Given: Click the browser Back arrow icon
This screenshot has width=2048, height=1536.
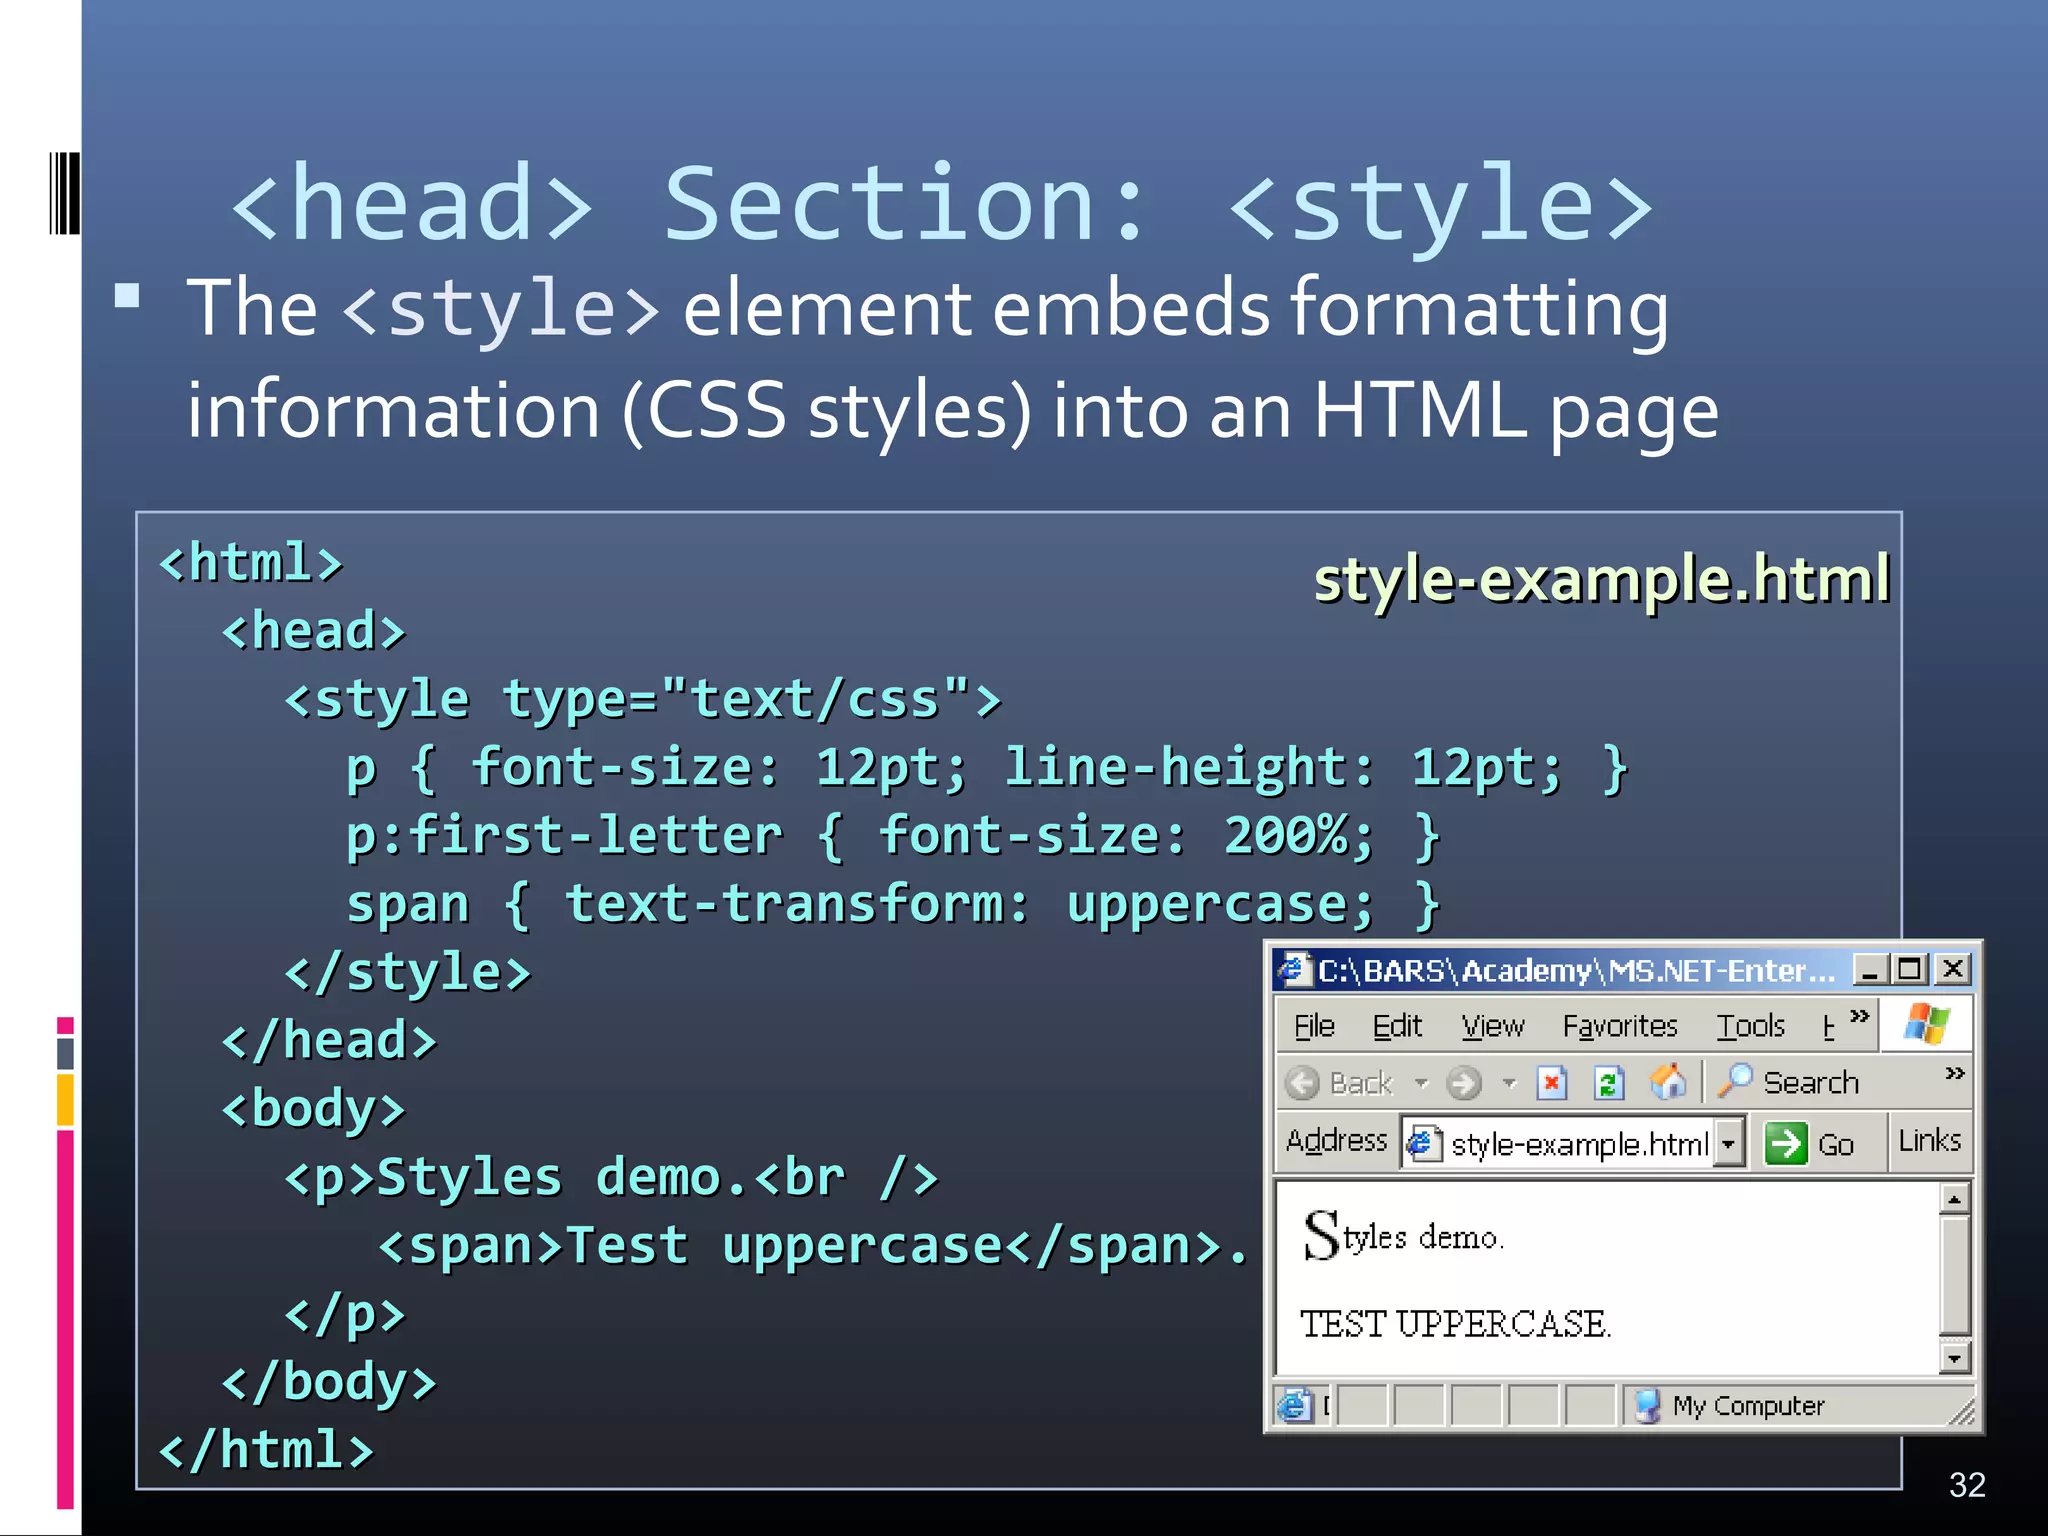Looking at the screenshot, I should tap(1302, 1083).
